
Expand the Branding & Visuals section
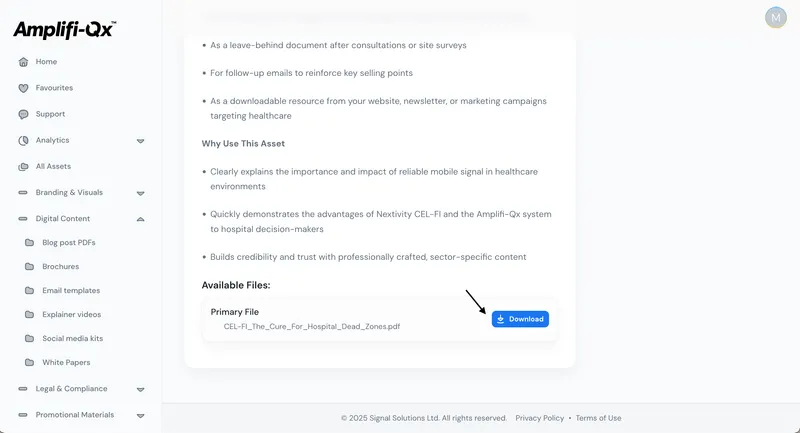coord(141,193)
